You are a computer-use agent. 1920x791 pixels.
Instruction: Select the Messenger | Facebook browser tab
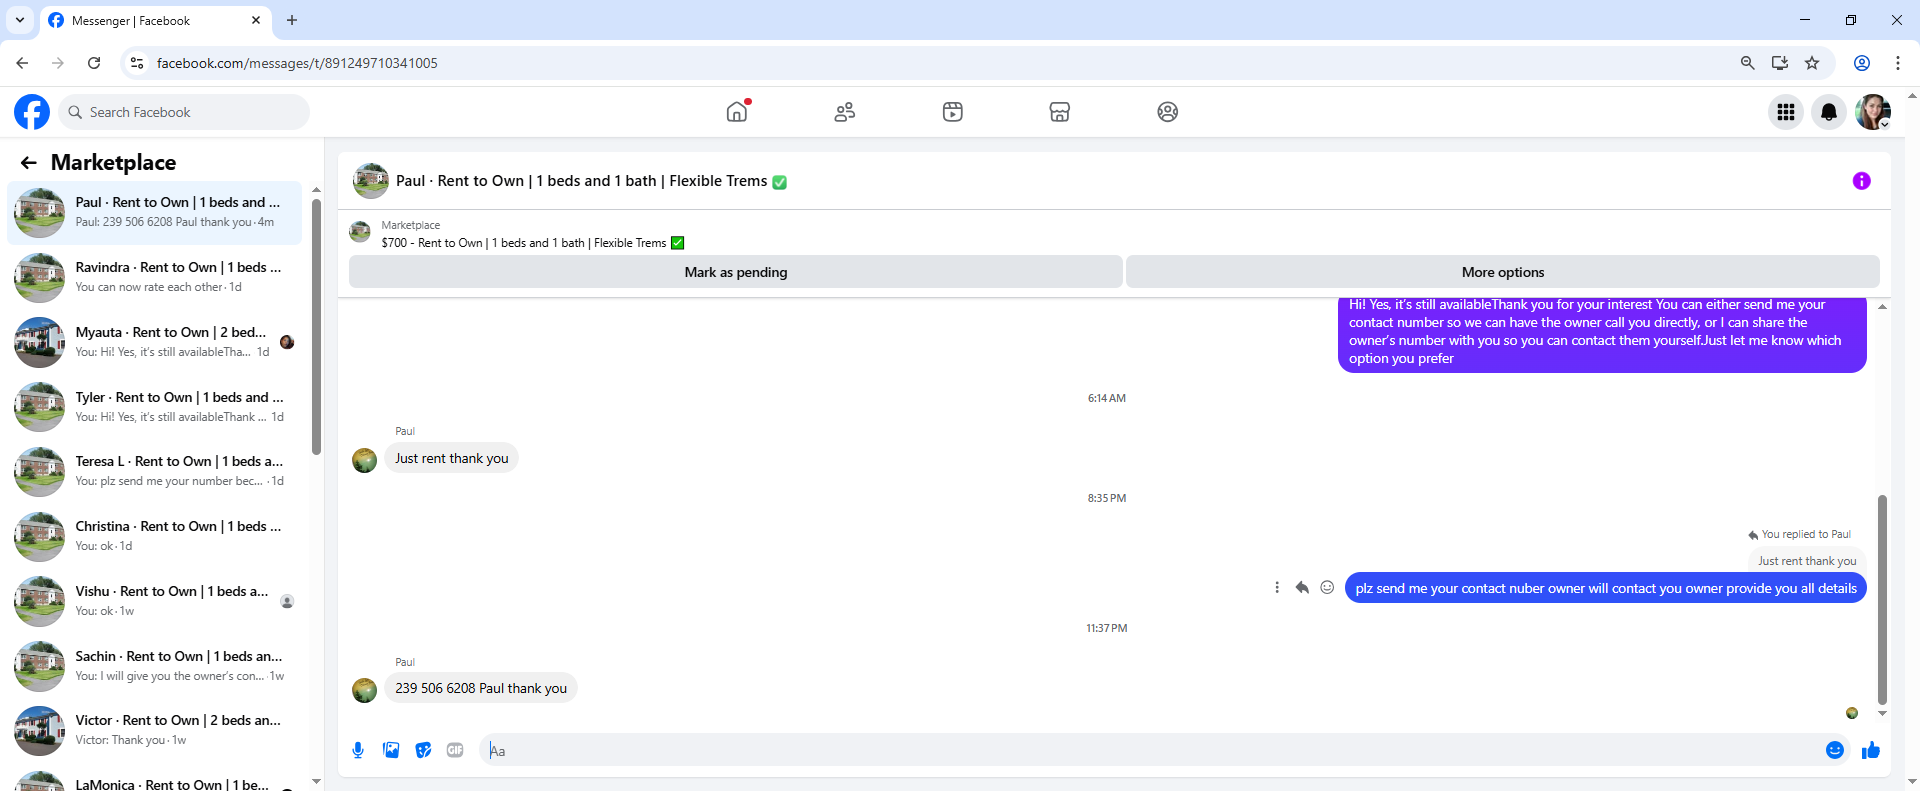(x=155, y=20)
